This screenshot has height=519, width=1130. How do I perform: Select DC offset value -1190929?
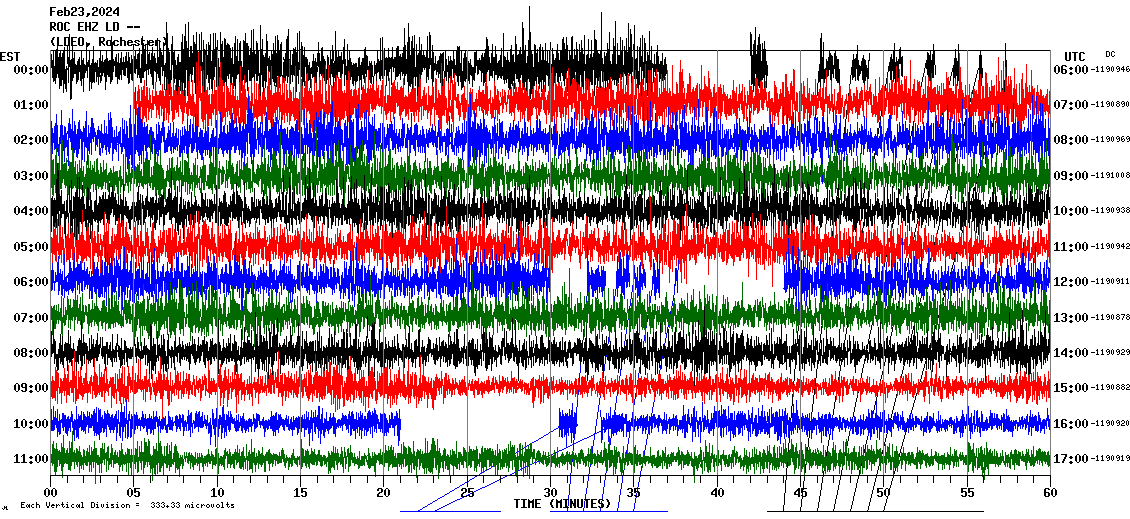pos(1109,352)
